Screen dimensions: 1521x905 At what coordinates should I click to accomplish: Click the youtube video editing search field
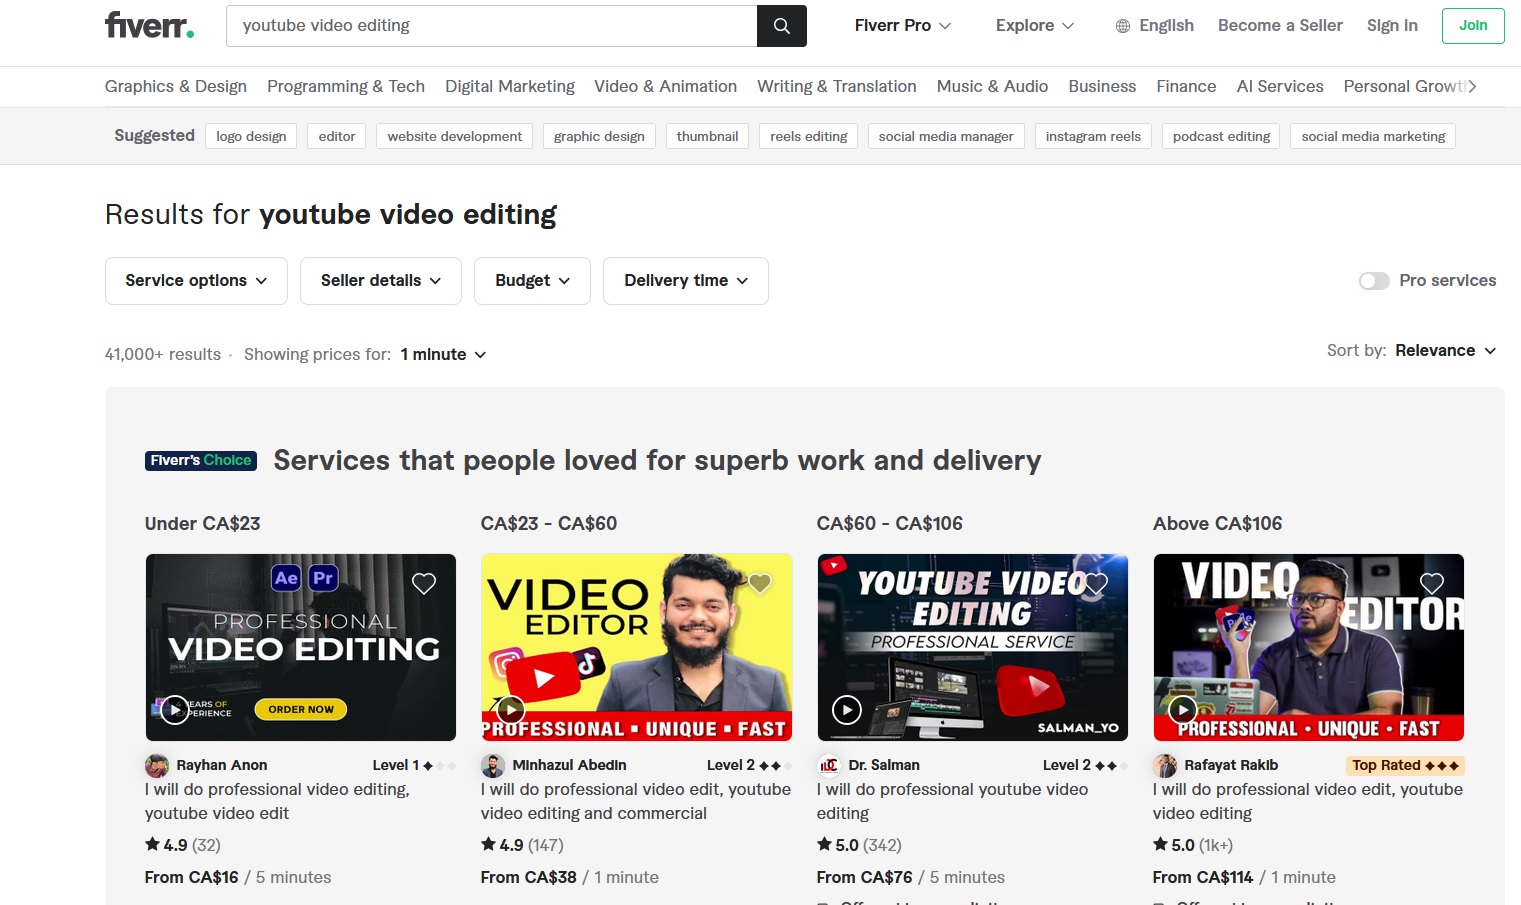tap(492, 26)
